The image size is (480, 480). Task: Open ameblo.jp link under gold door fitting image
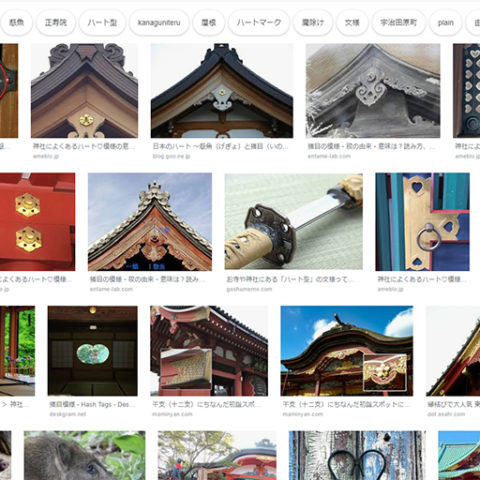tap(390, 289)
